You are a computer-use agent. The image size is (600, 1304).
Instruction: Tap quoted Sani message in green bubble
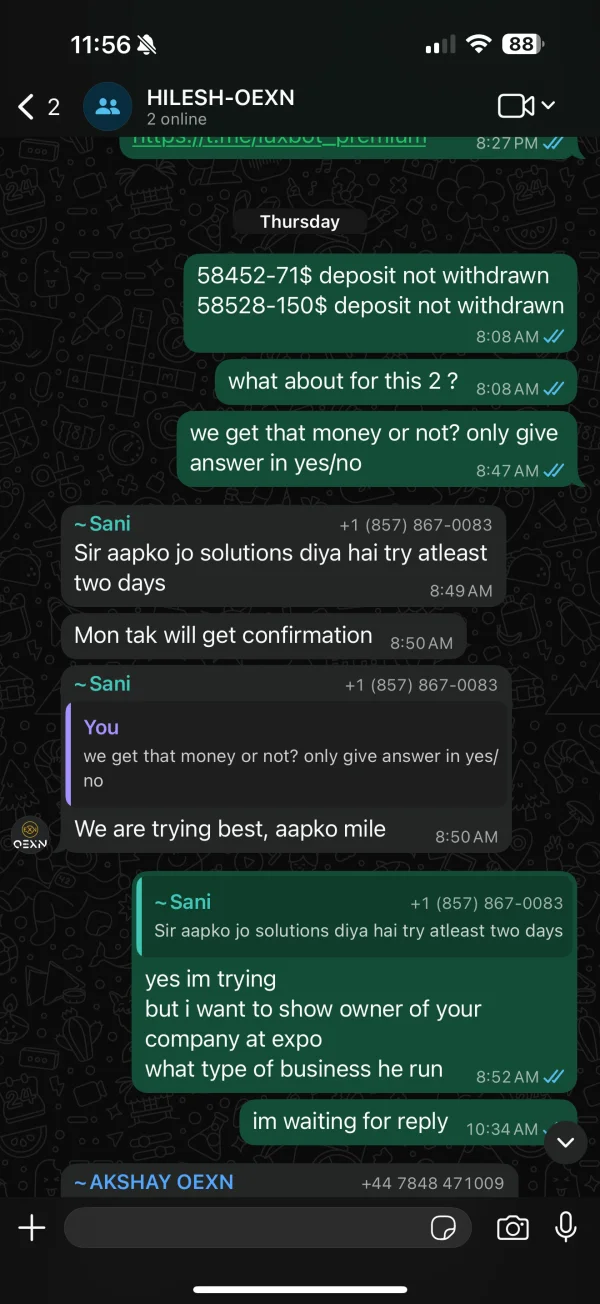coord(354,916)
